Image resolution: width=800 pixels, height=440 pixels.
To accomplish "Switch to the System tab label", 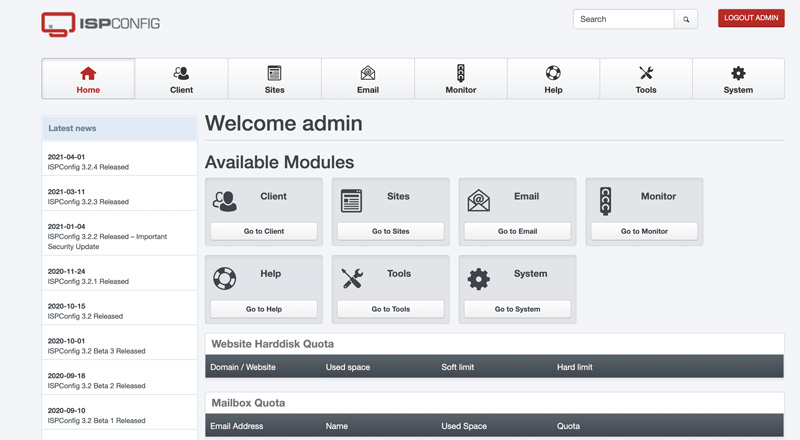I will [x=738, y=90].
